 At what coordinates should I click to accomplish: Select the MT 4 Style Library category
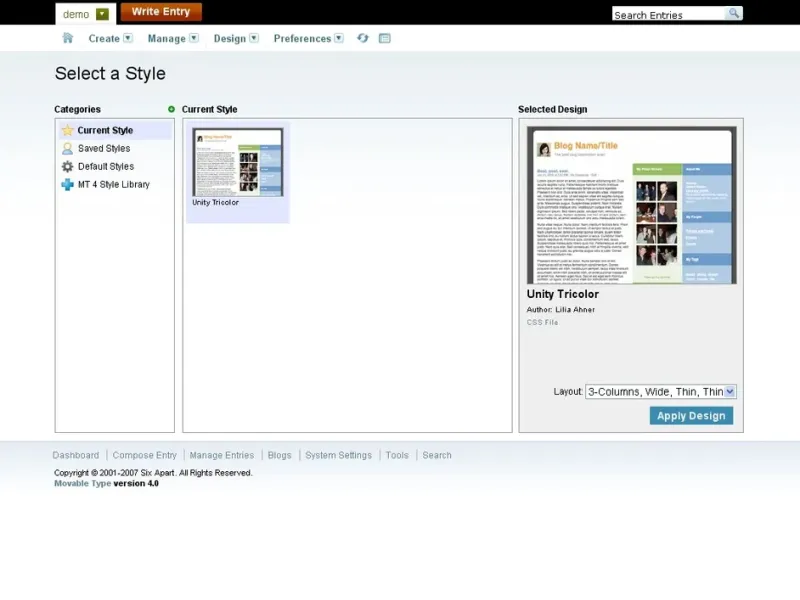115,185
